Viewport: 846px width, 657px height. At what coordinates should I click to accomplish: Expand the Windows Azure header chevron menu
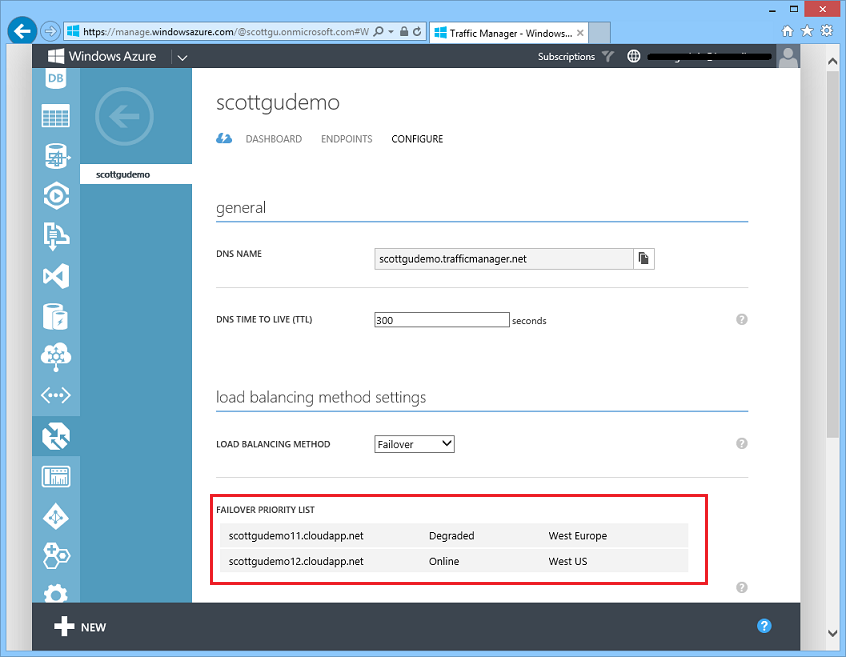(182, 57)
